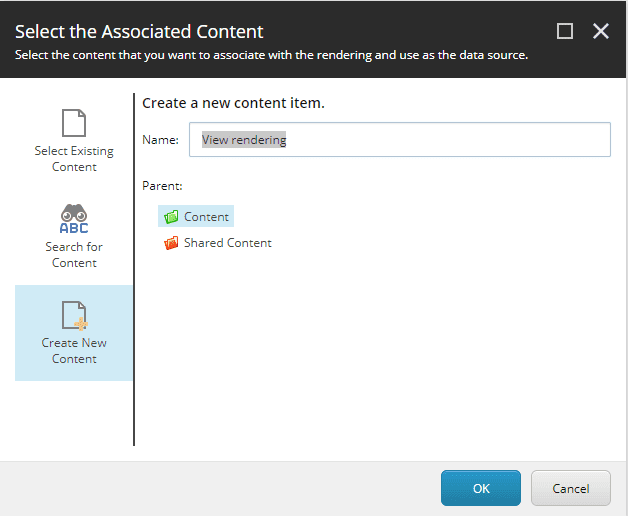Confirm with the OK button

point(481,488)
